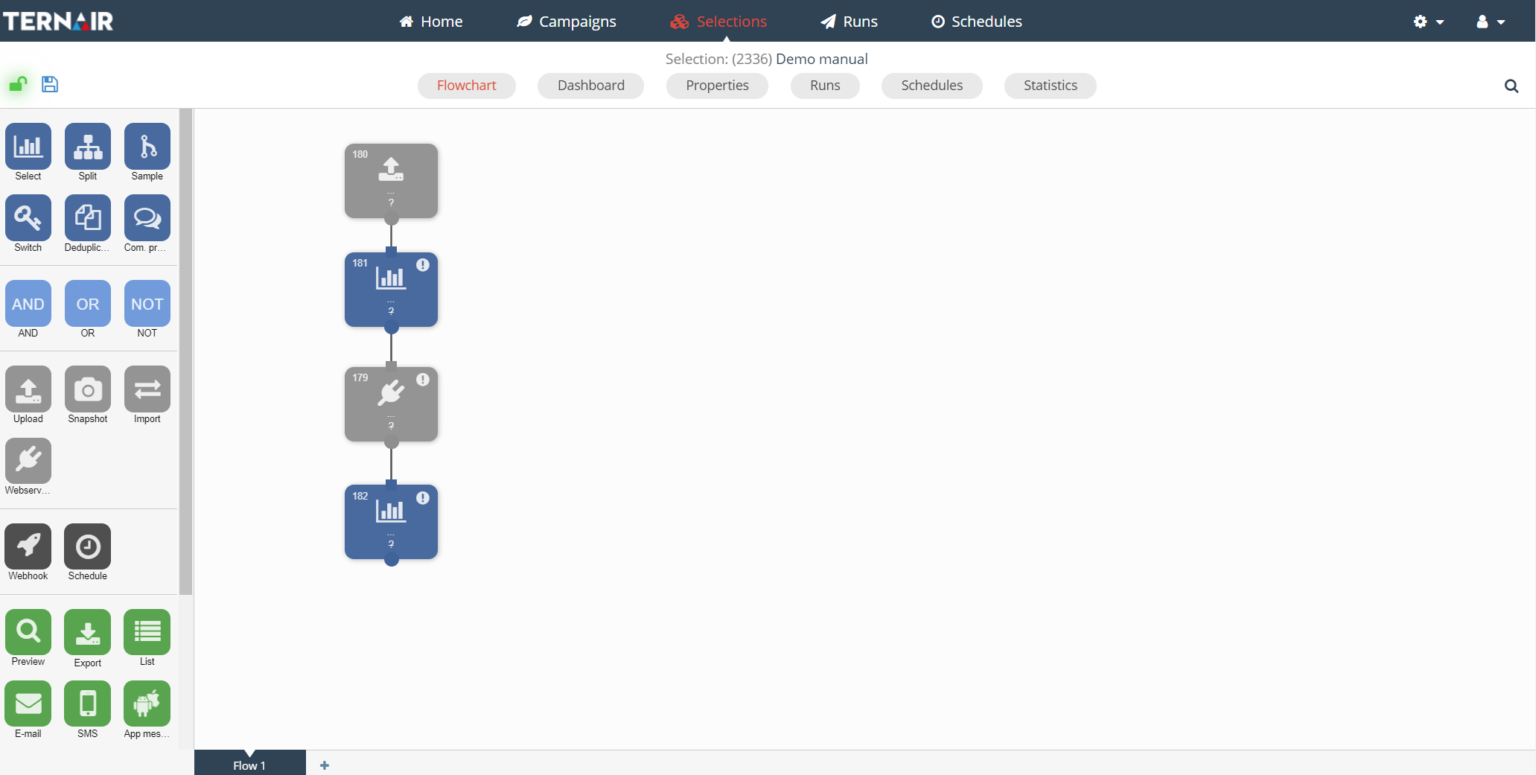Pick the Preview output block

[x=28, y=632]
